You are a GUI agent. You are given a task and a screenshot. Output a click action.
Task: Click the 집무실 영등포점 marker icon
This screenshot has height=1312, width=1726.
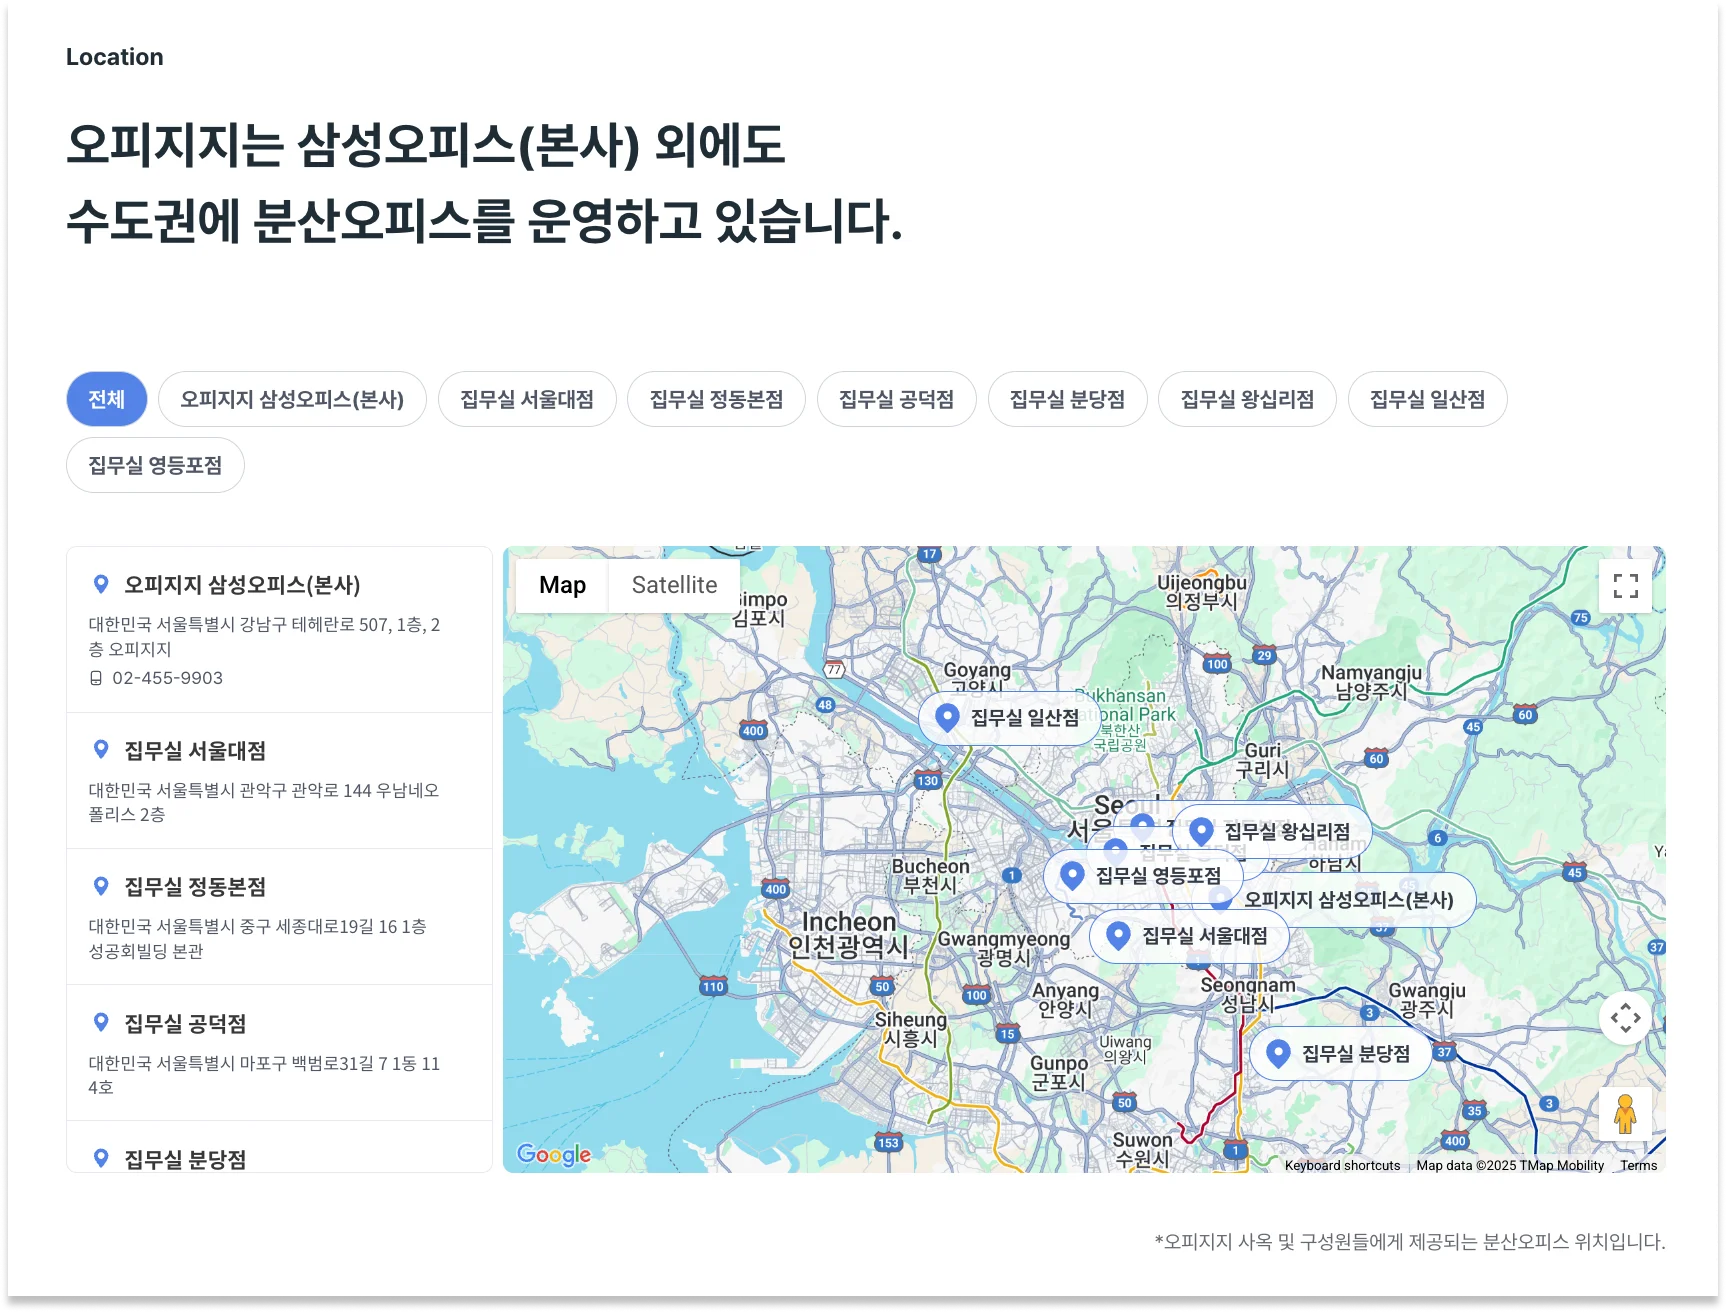(x=1070, y=875)
